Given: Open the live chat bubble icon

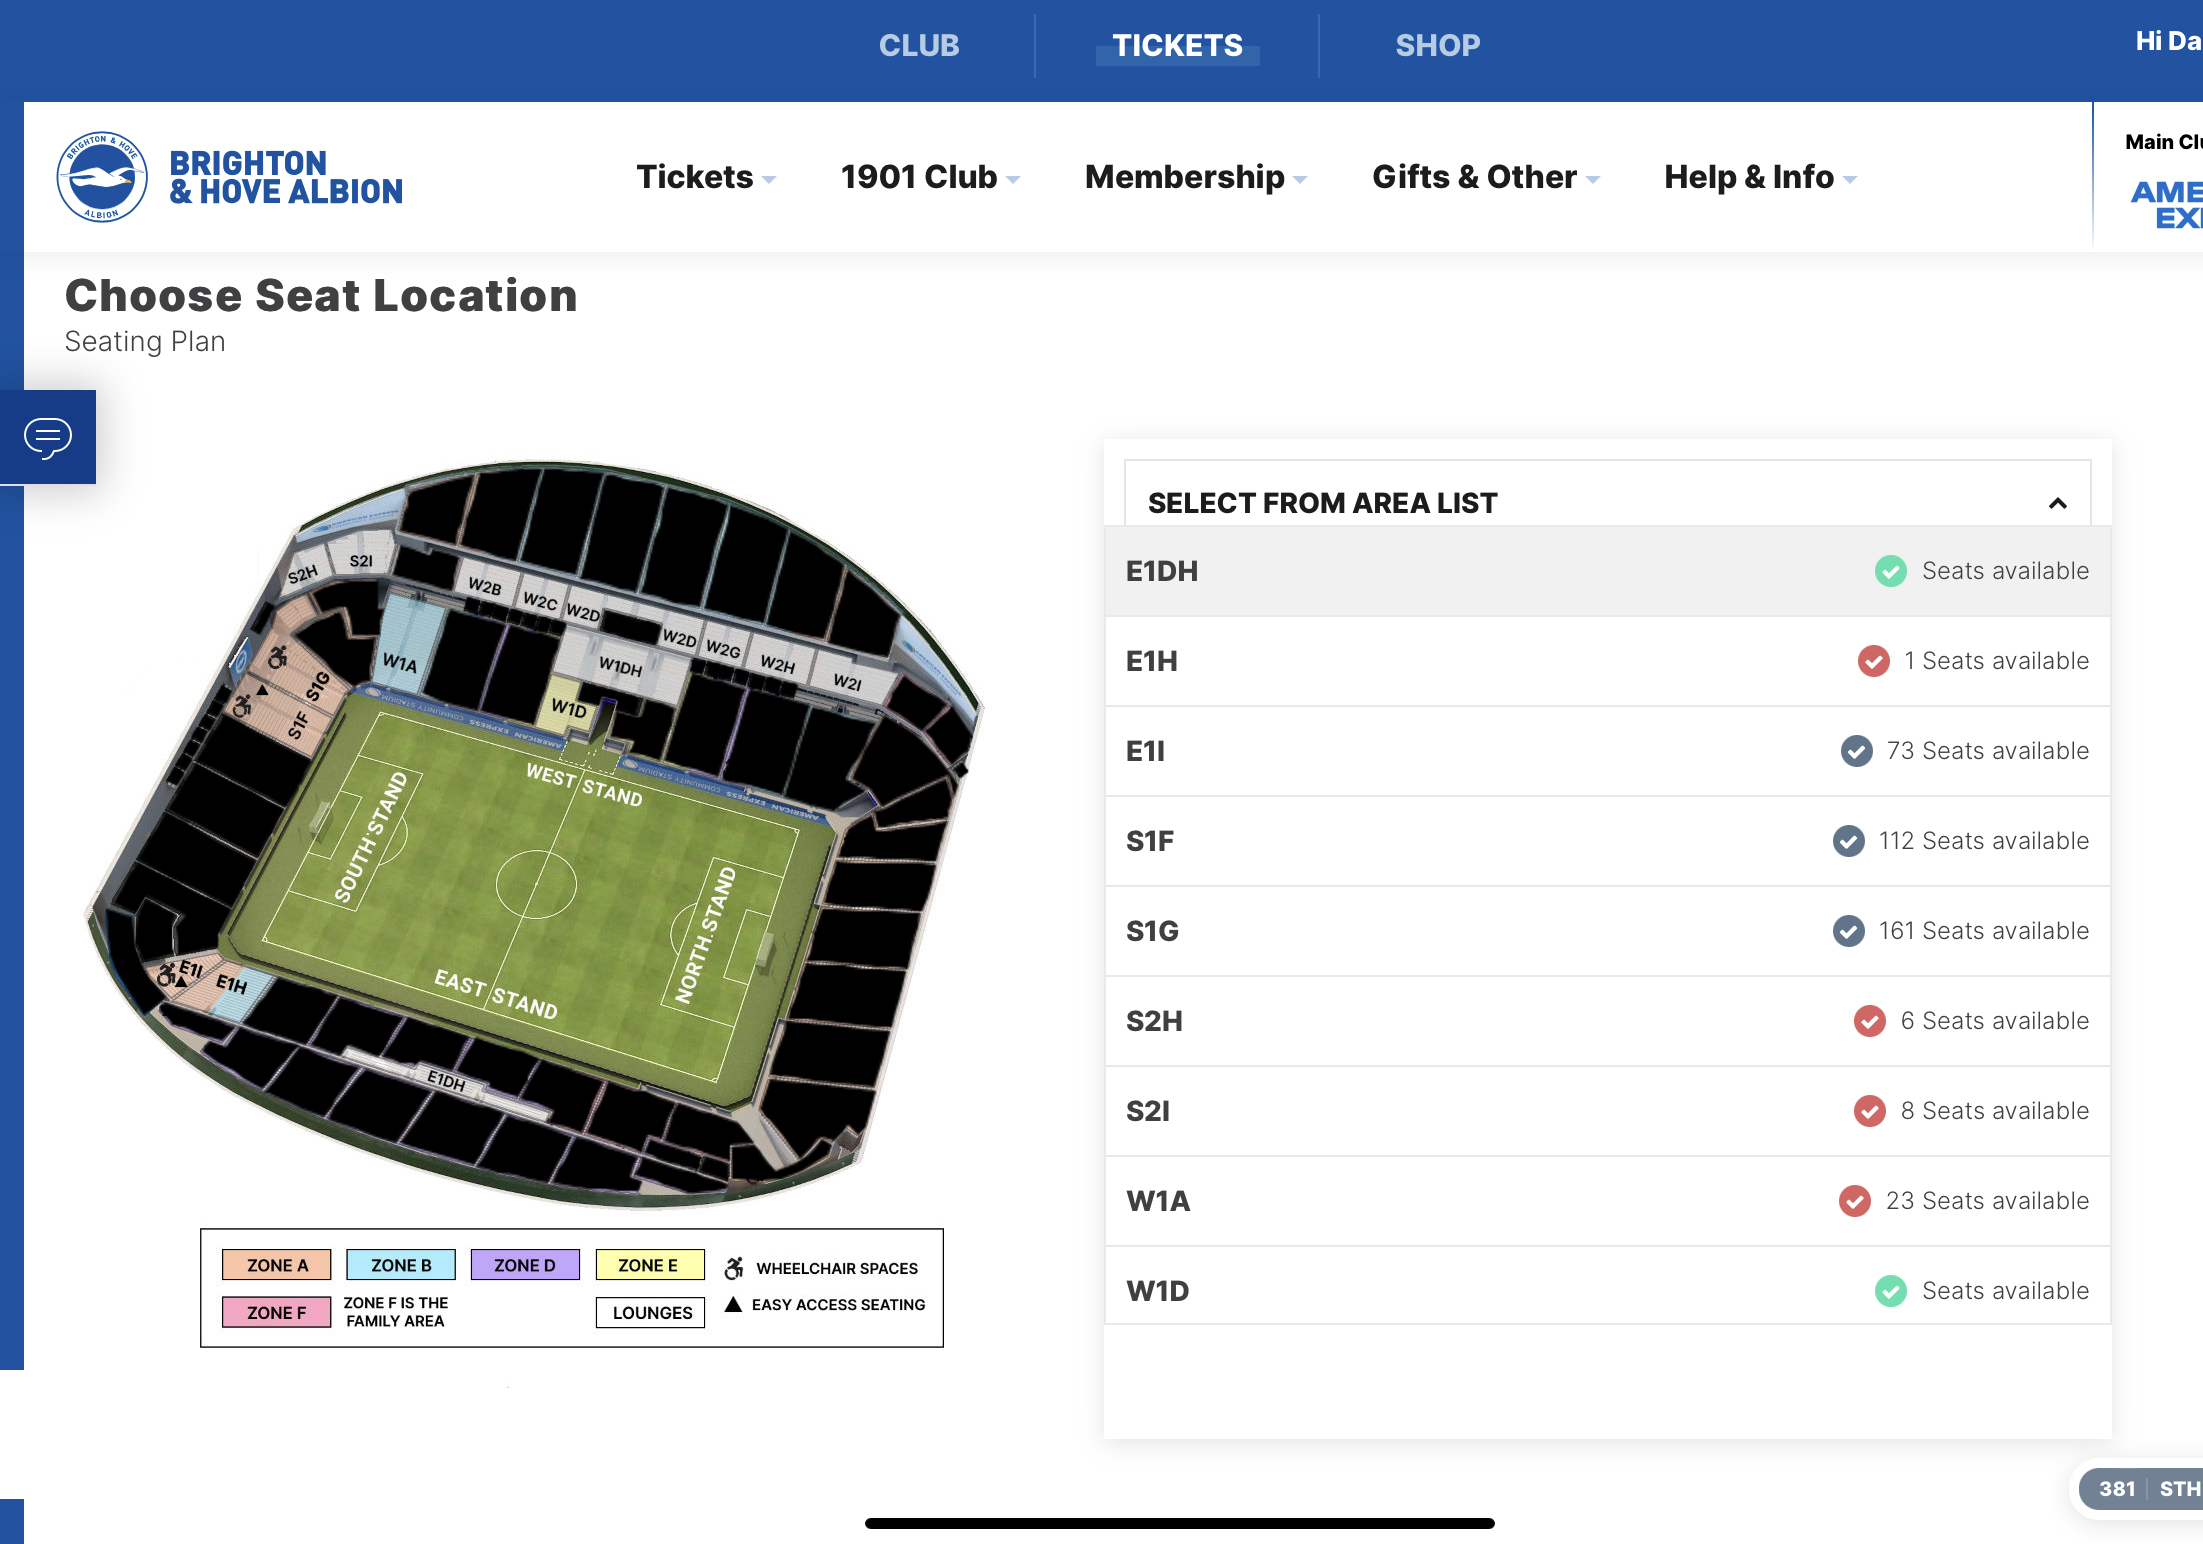Looking at the screenshot, I should (x=48, y=437).
